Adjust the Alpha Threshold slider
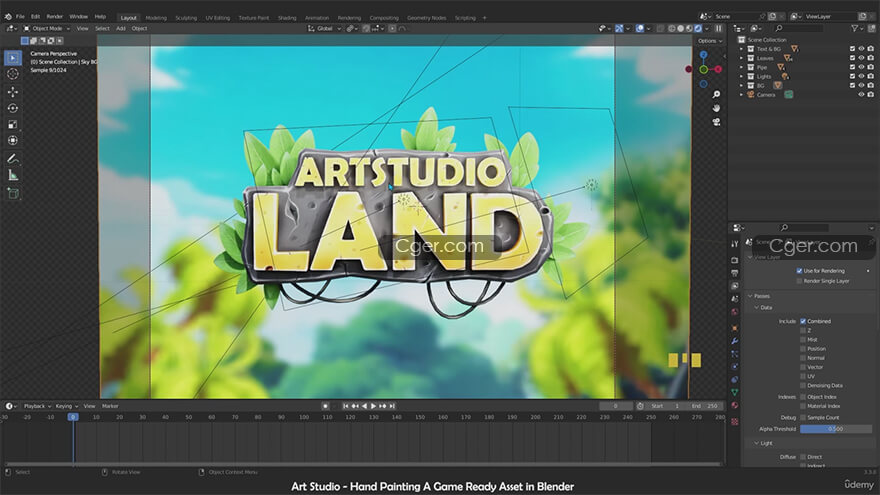The image size is (880, 495). point(836,429)
